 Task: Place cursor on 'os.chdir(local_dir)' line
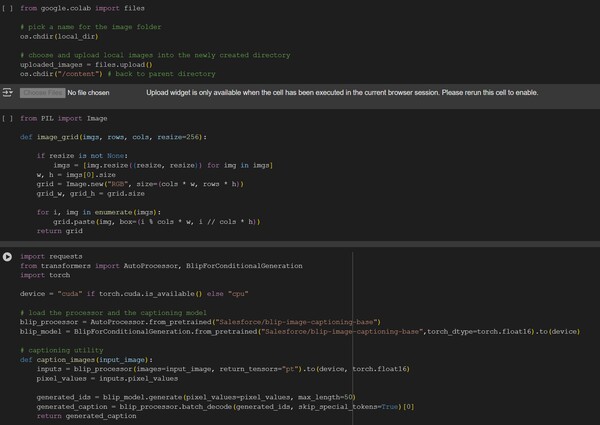tap(59, 35)
